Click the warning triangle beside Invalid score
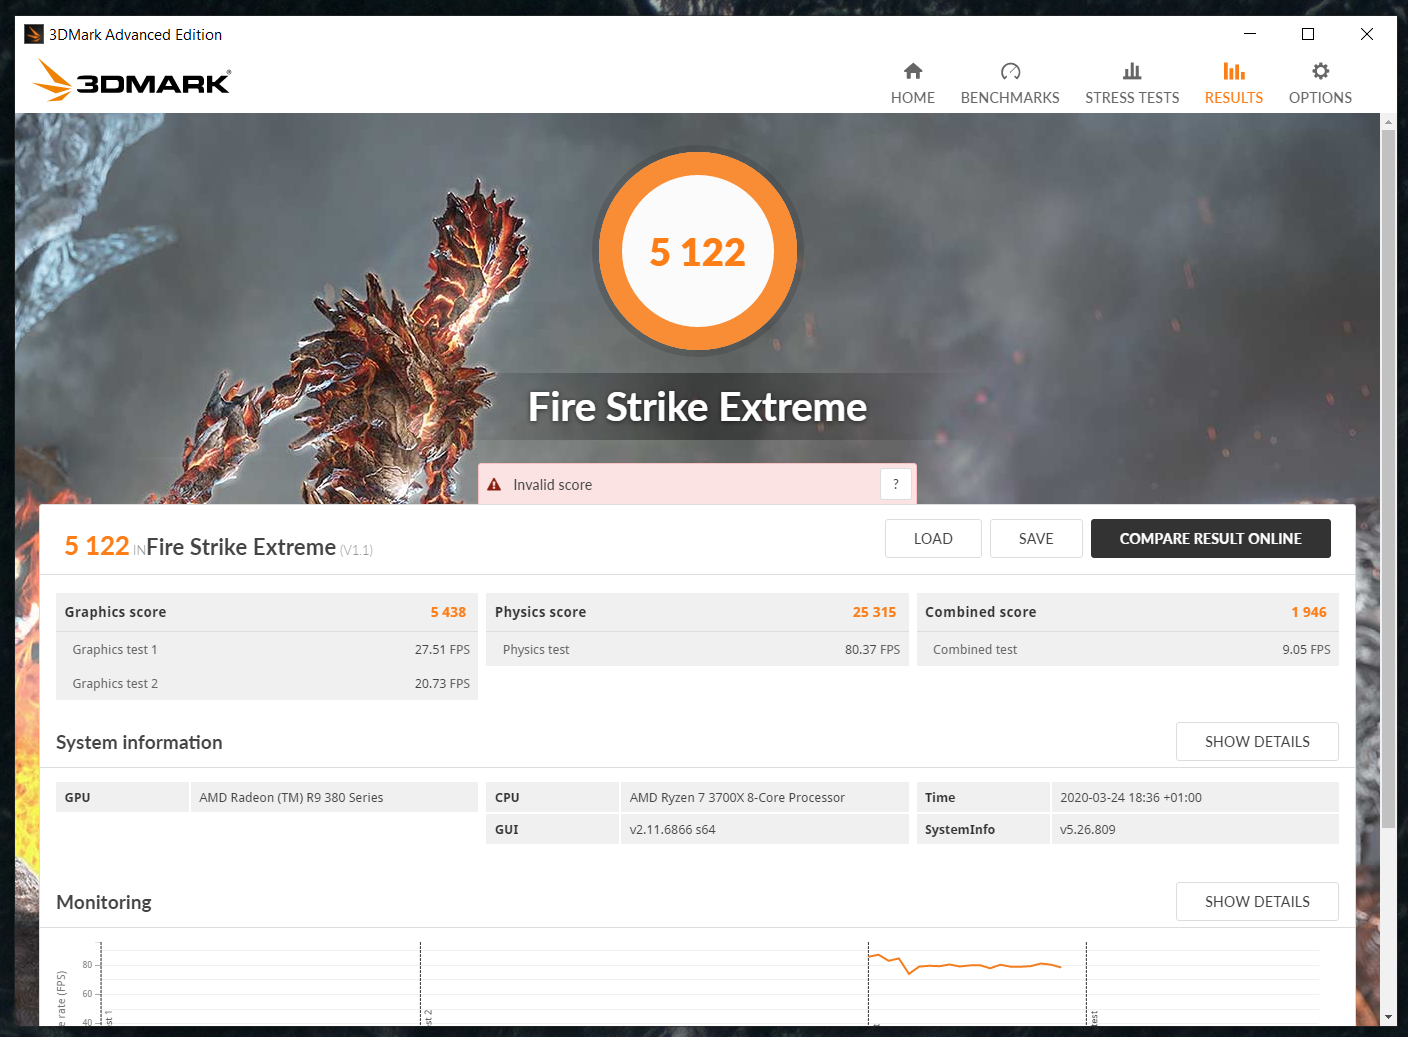 [494, 485]
